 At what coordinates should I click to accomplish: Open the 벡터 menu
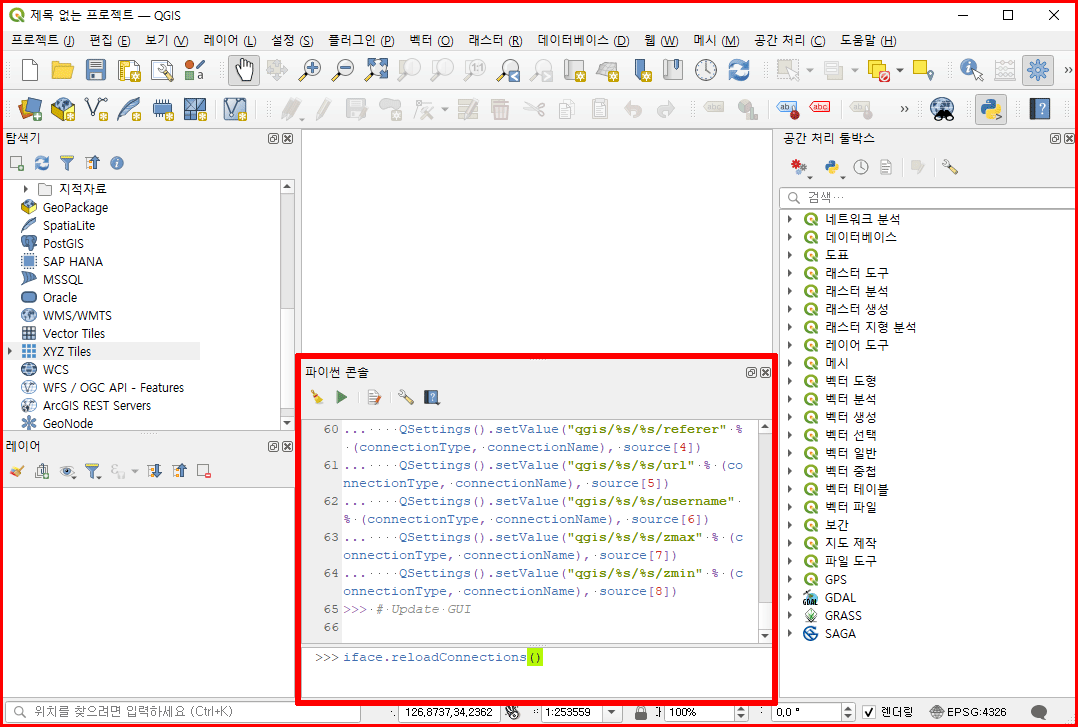(431, 41)
